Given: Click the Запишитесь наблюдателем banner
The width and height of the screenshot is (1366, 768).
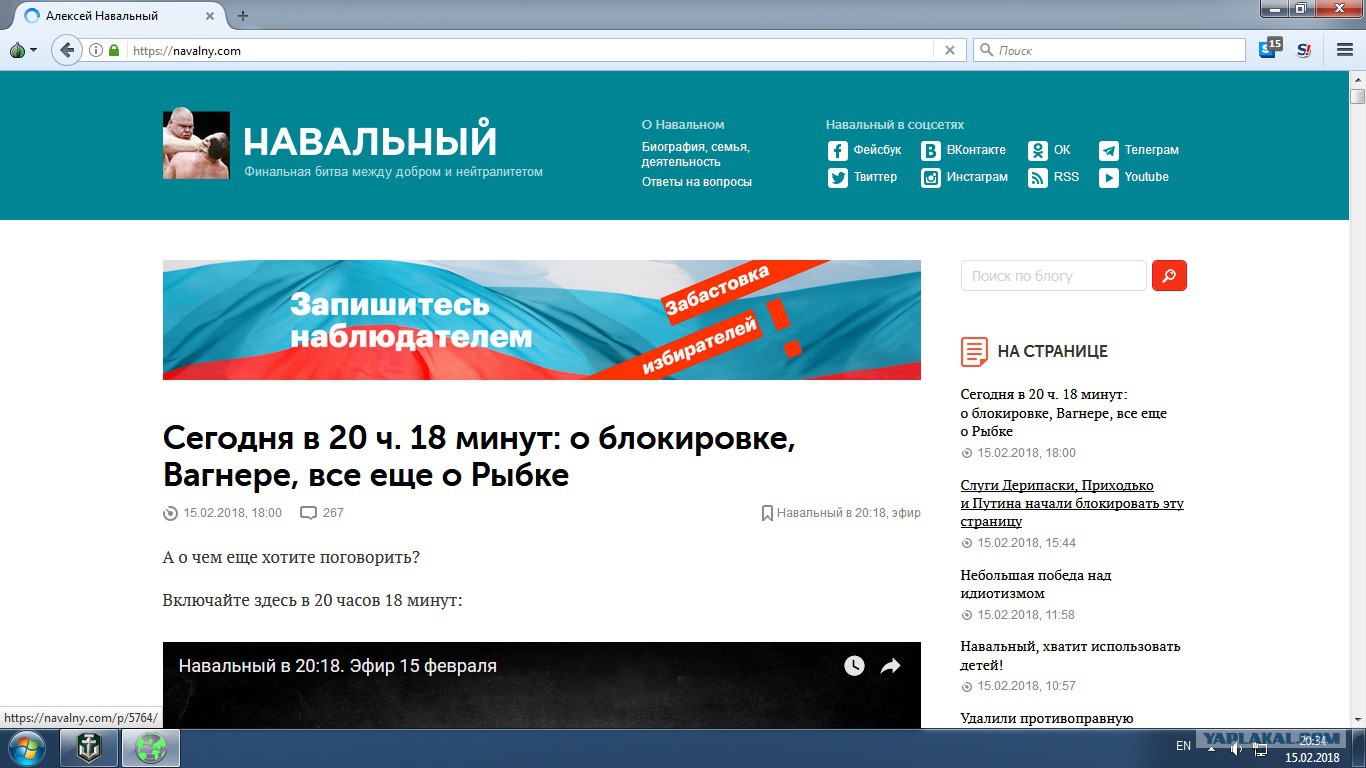Looking at the screenshot, I should coord(542,320).
